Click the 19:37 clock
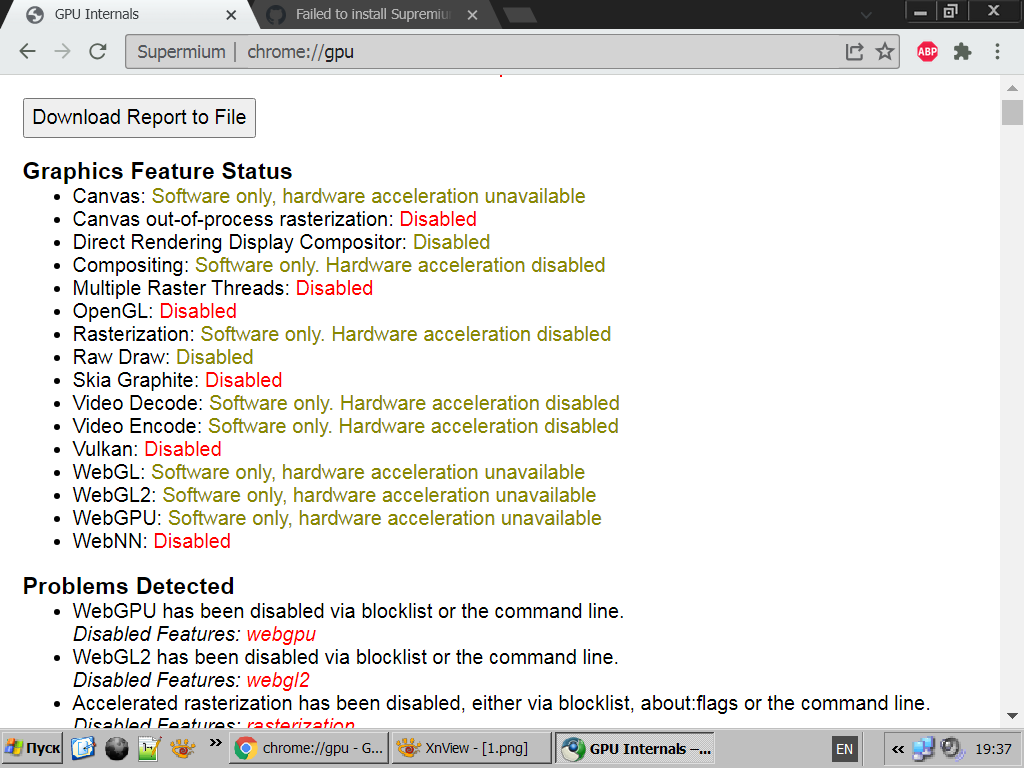Viewport: 1024px width, 768px height. [993, 749]
